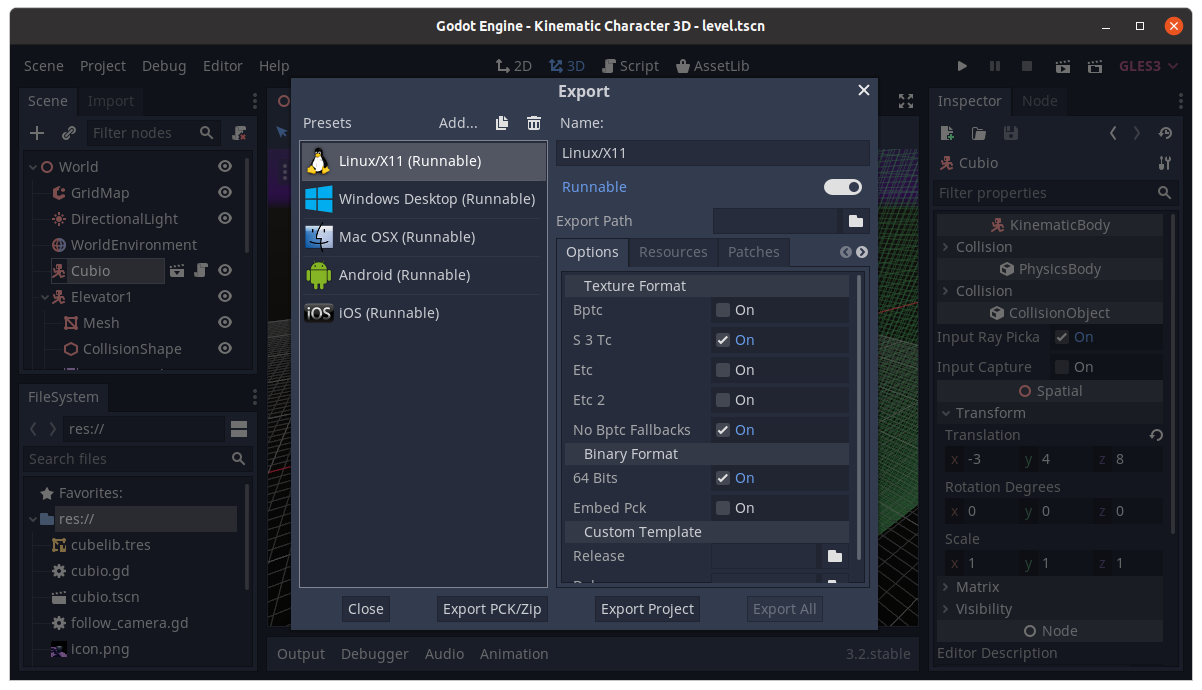Collapse the res:// folder
The image size is (1202, 690).
(x=33, y=519)
